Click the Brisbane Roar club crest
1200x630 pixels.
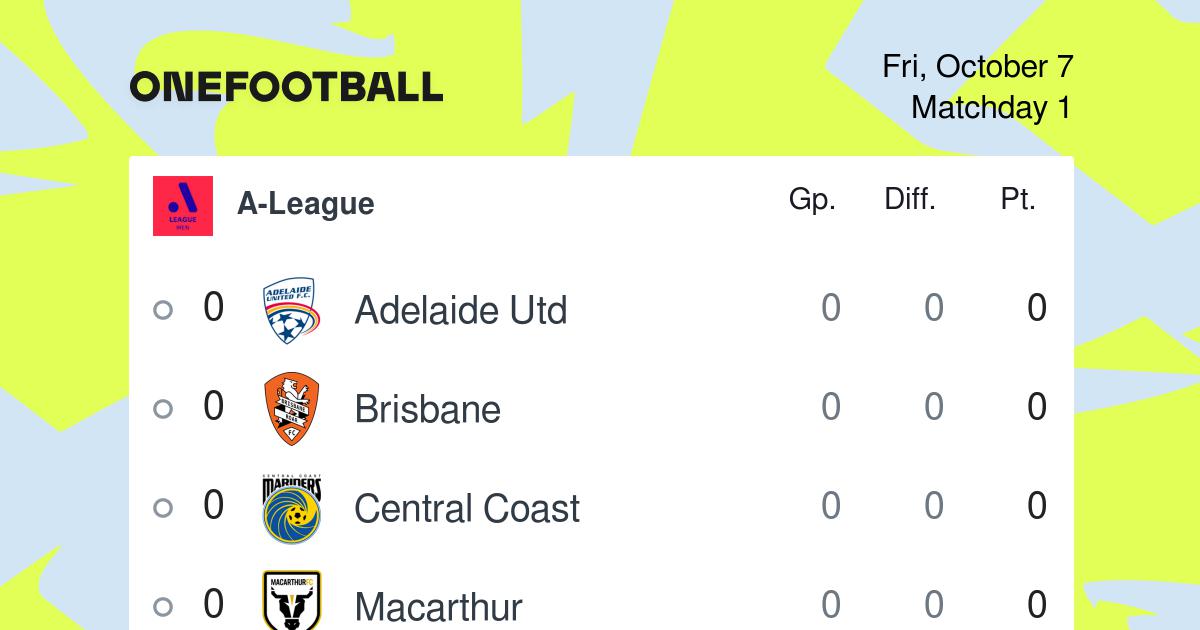click(291, 409)
